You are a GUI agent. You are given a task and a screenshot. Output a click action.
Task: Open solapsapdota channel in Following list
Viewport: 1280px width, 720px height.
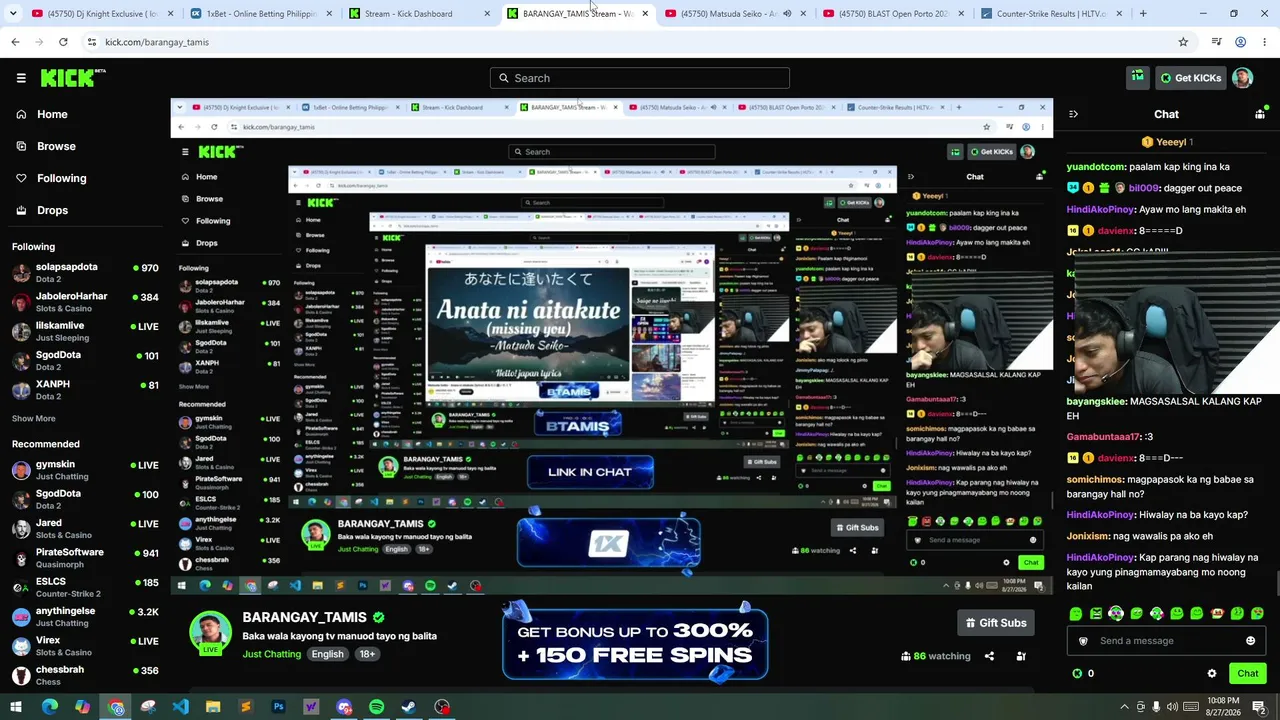[85, 272]
